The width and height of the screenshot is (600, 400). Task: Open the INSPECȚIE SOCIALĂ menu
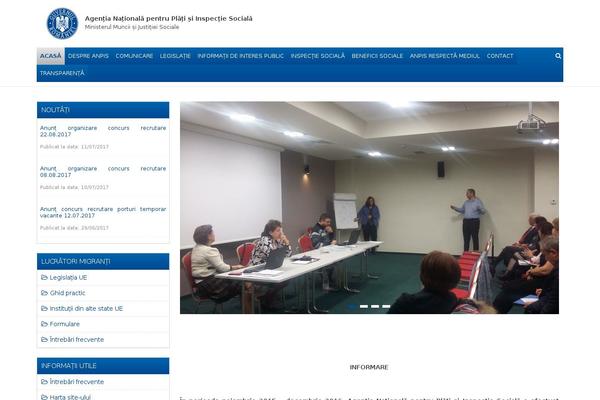point(318,56)
